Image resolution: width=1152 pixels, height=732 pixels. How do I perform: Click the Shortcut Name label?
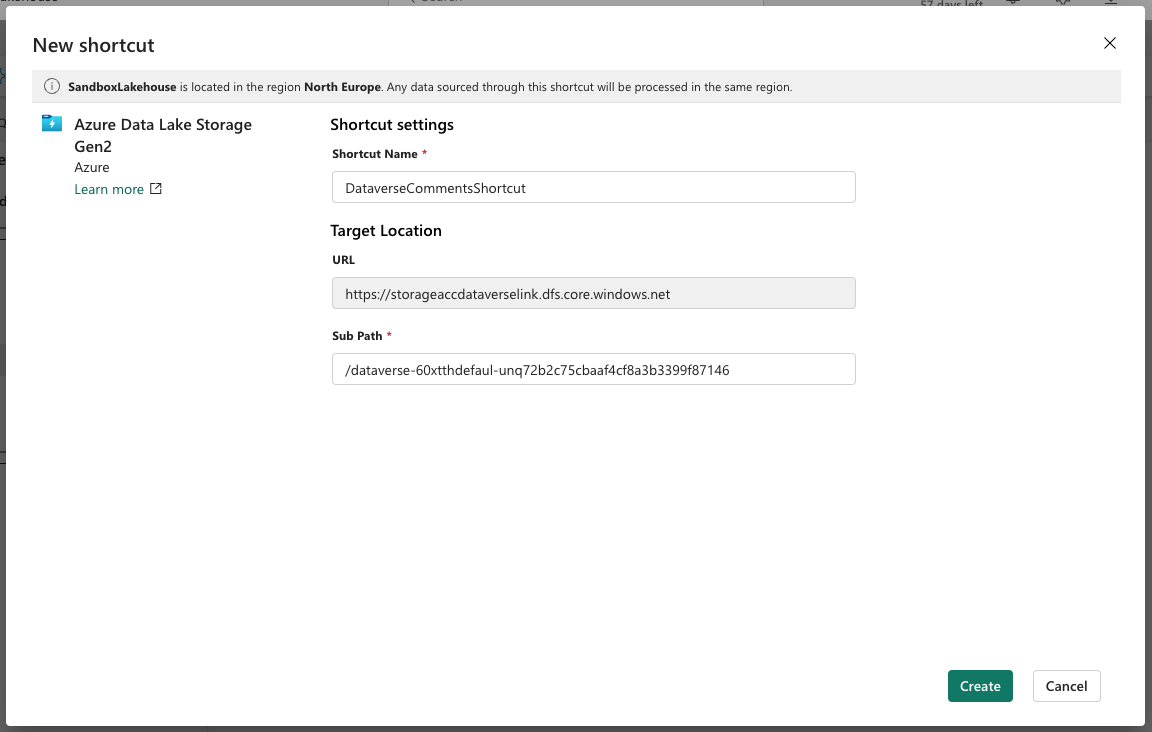click(x=375, y=154)
